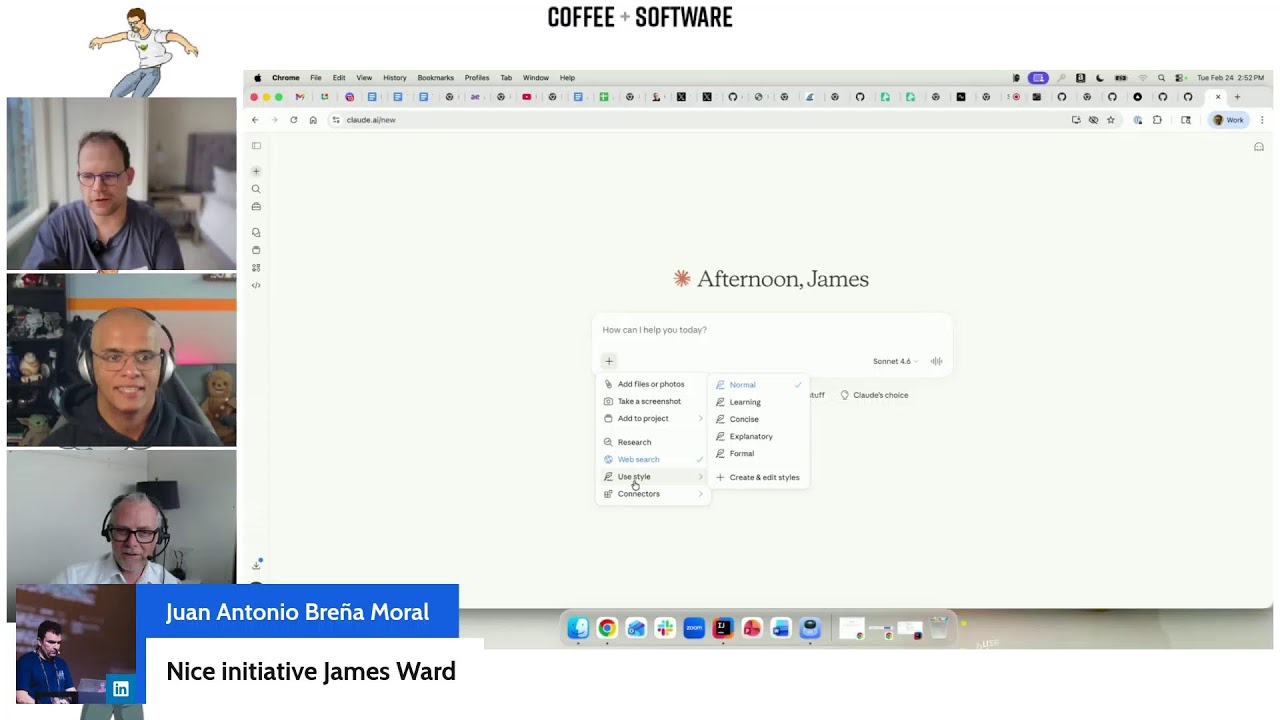Click the Claude's choice suggestion chip
Screen dimensions: 1280x720
pos(874,395)
